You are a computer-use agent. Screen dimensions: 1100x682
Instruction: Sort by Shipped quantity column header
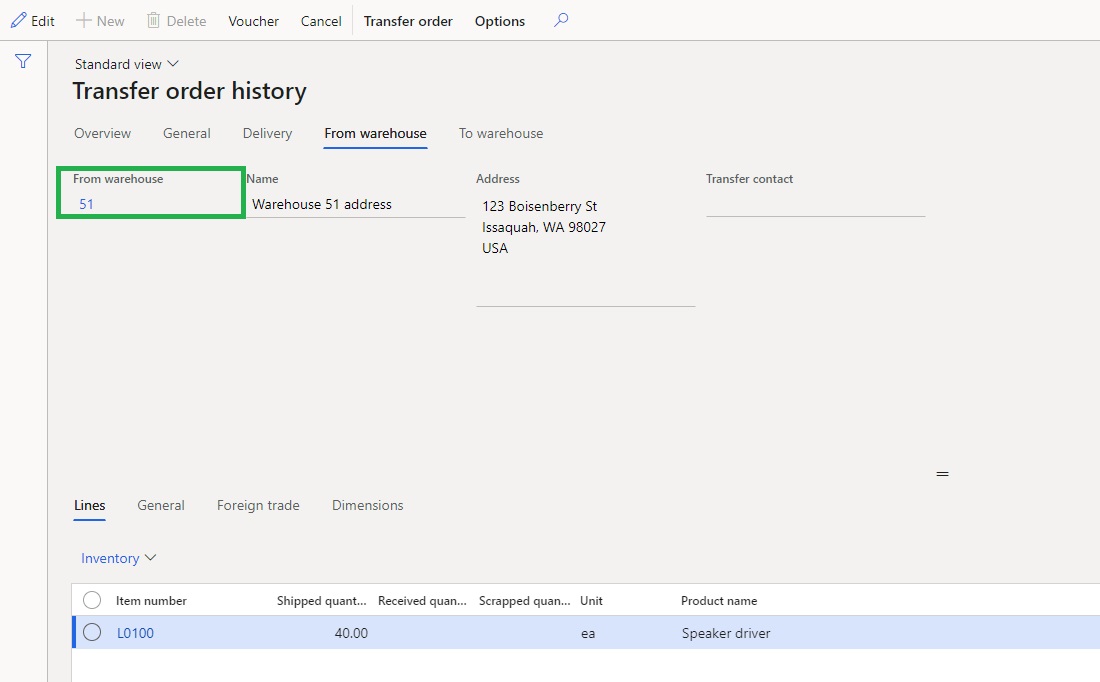tap(320, 601)
